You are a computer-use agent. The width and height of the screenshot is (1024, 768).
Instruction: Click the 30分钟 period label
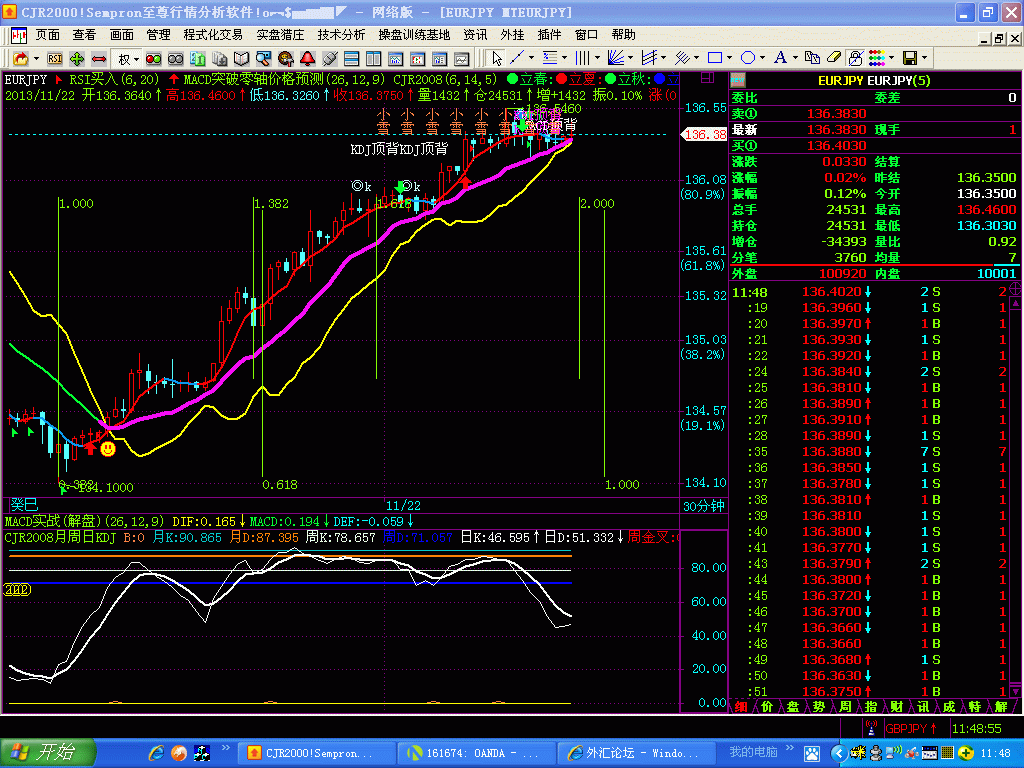tap(703, 506)
